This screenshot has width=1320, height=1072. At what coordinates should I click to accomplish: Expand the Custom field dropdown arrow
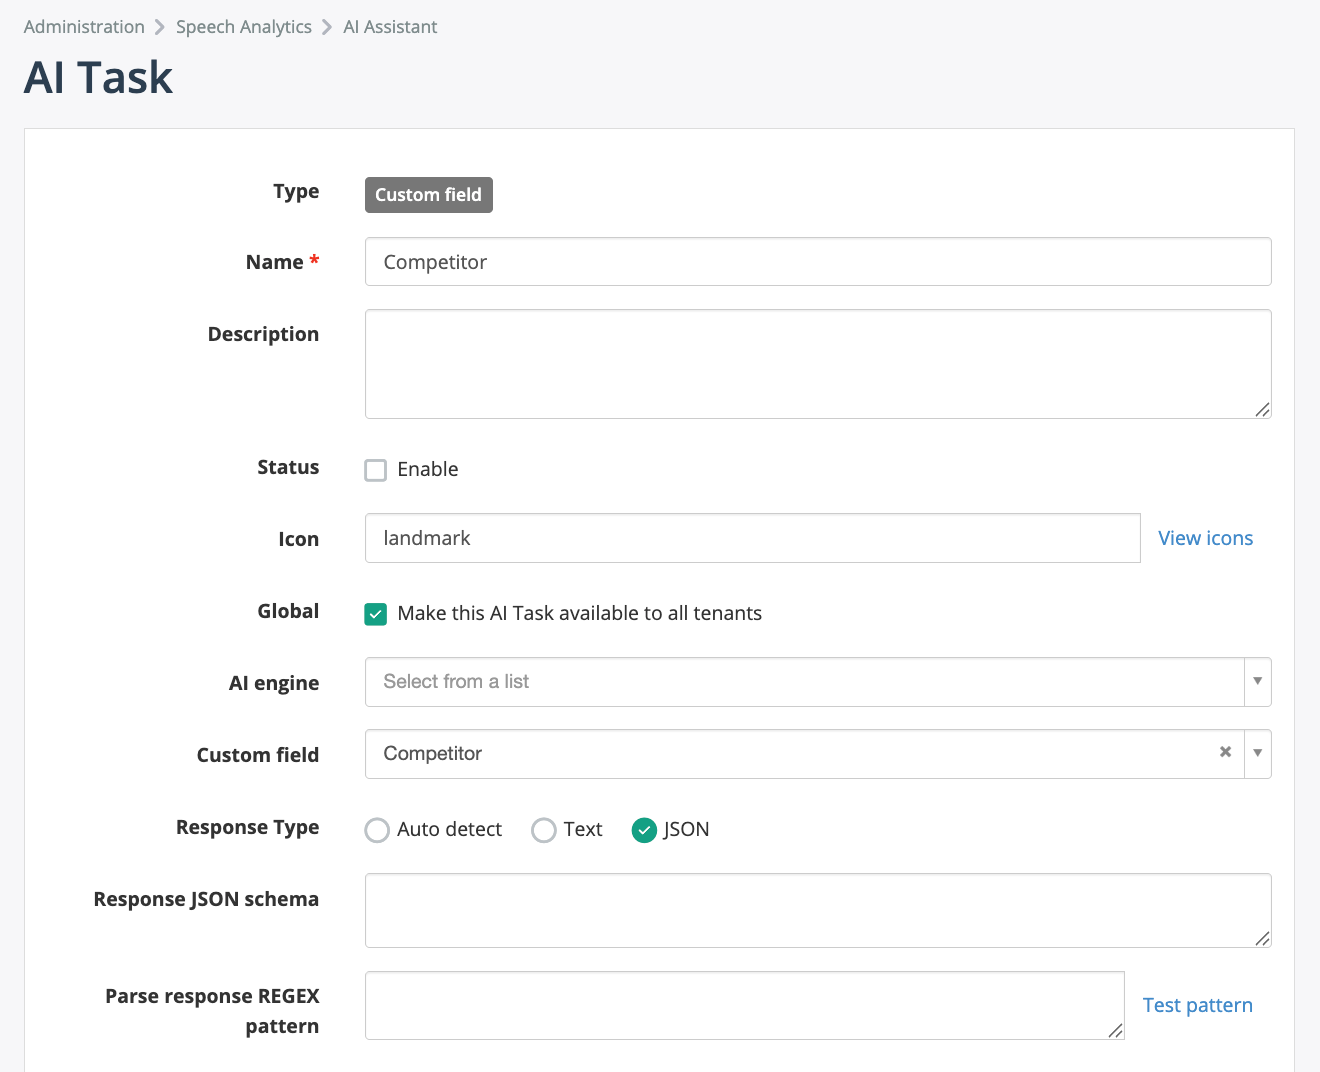(1257, 753)
